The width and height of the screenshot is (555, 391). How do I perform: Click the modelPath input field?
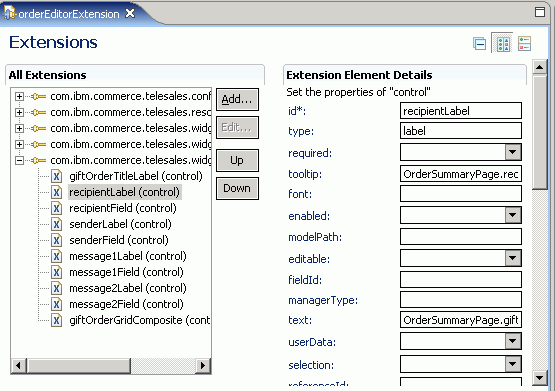pos(461,237)
